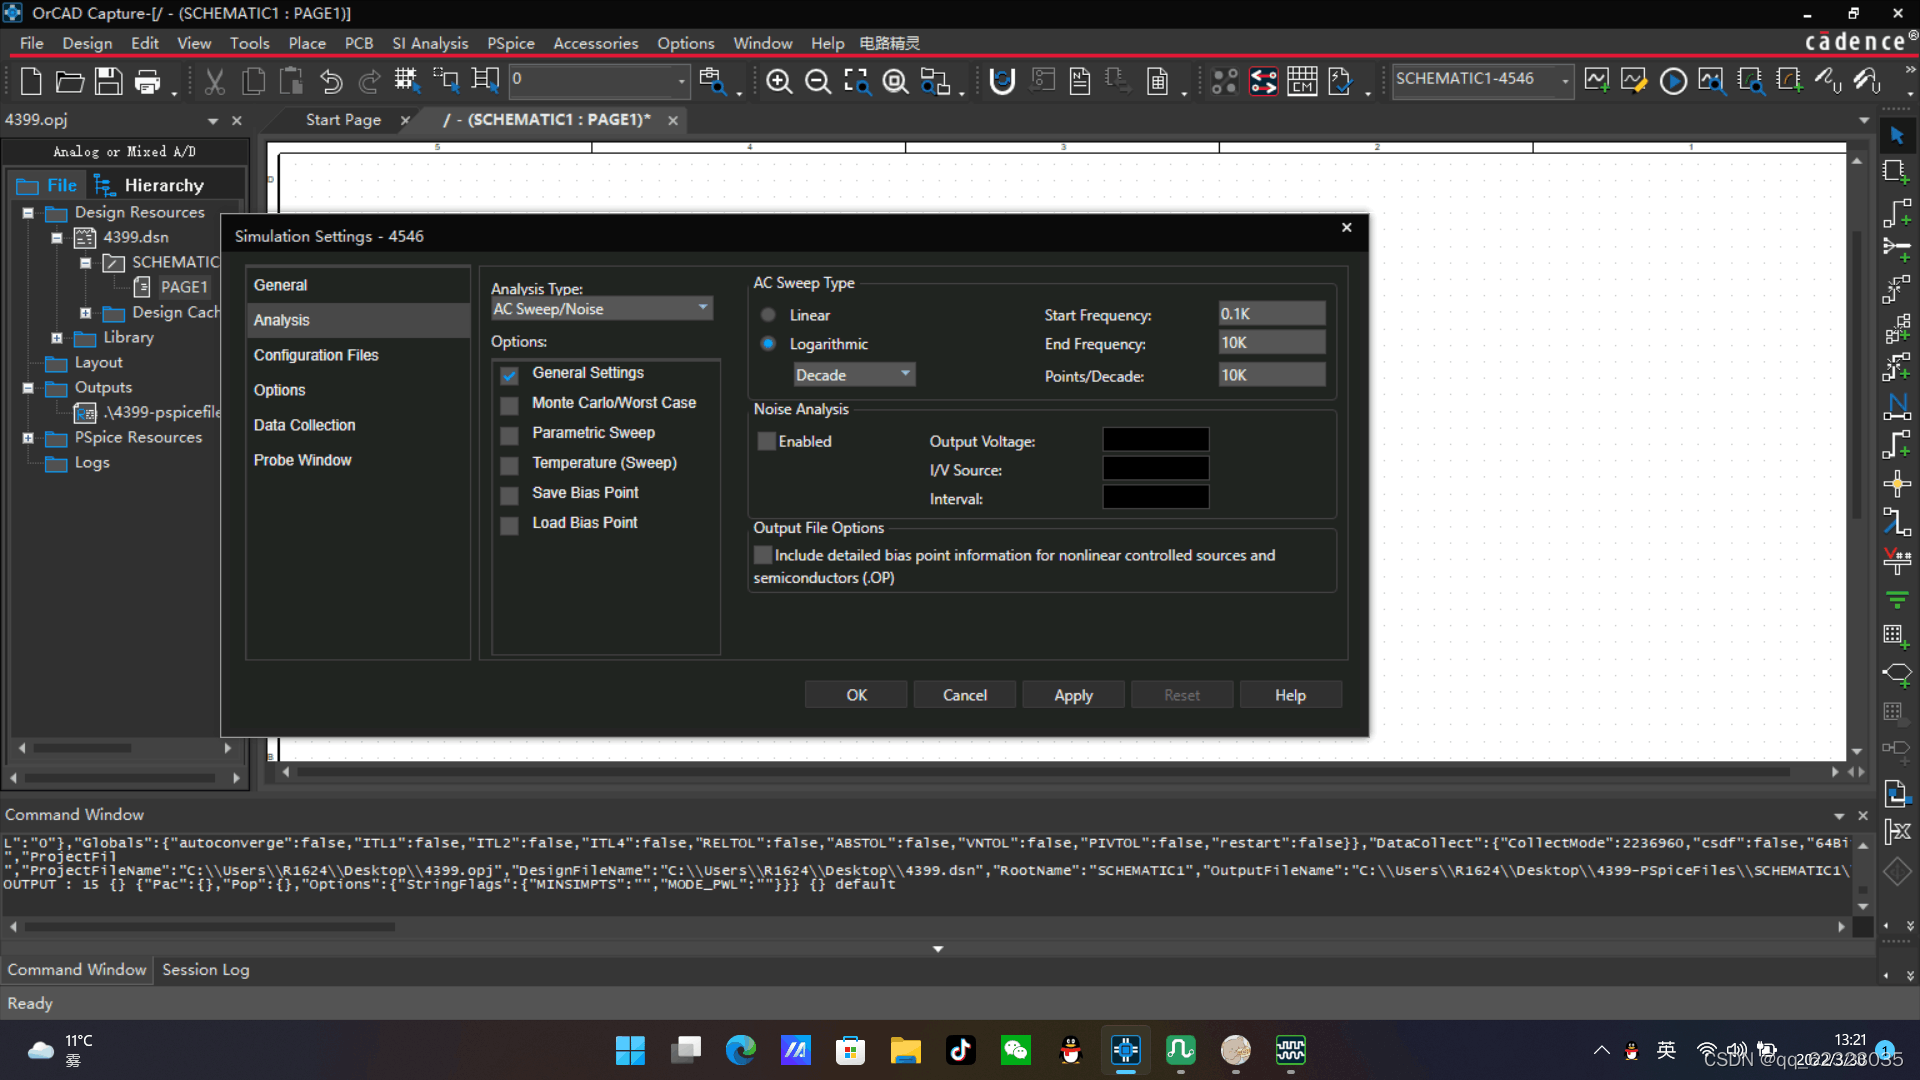Open the PSpice menu

510,43
